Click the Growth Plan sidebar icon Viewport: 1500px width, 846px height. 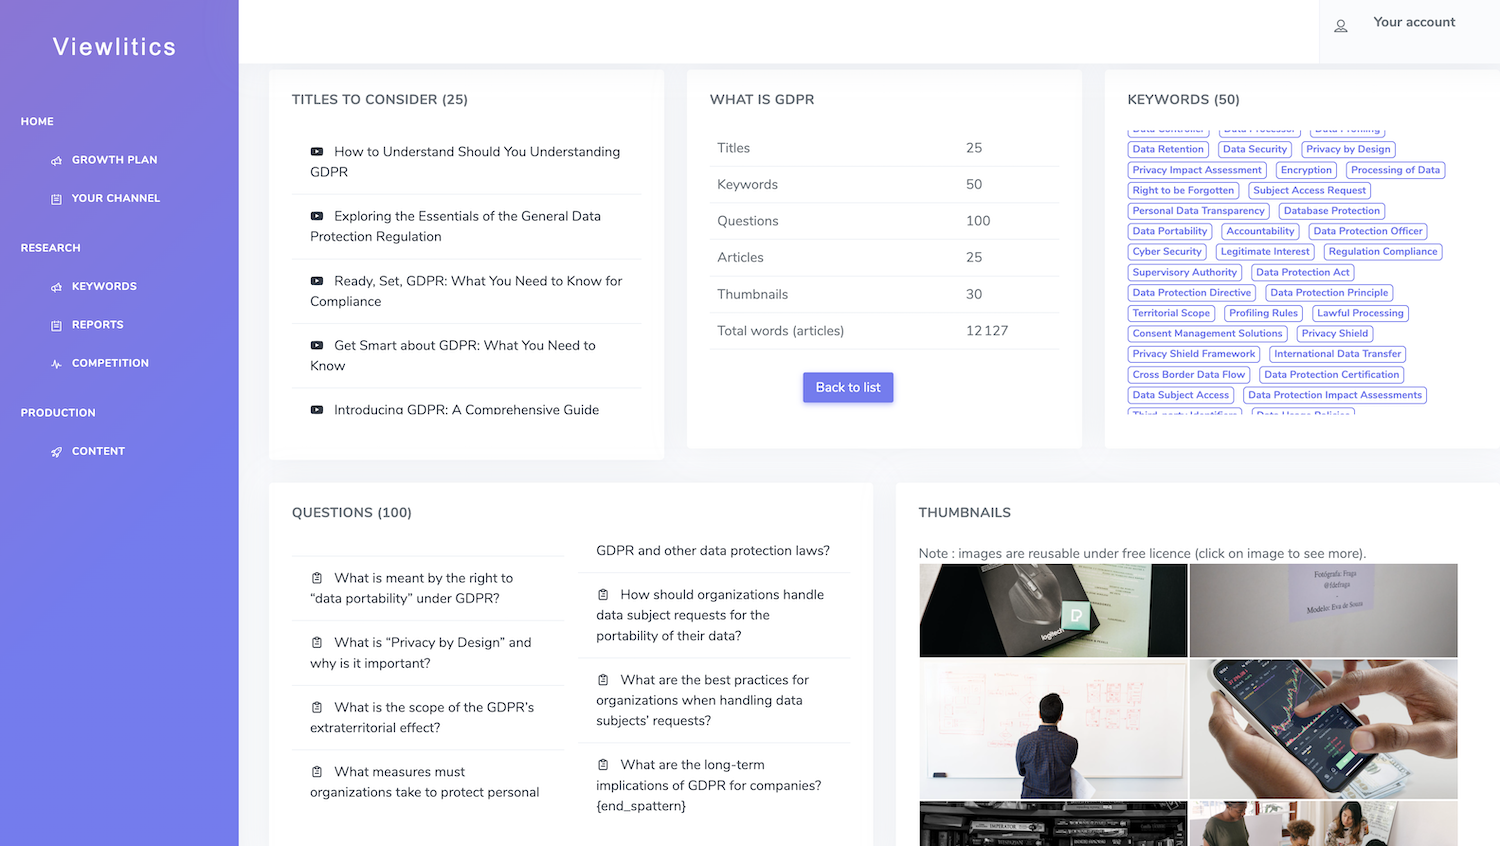pyautogui.click(x=57, y=160)
